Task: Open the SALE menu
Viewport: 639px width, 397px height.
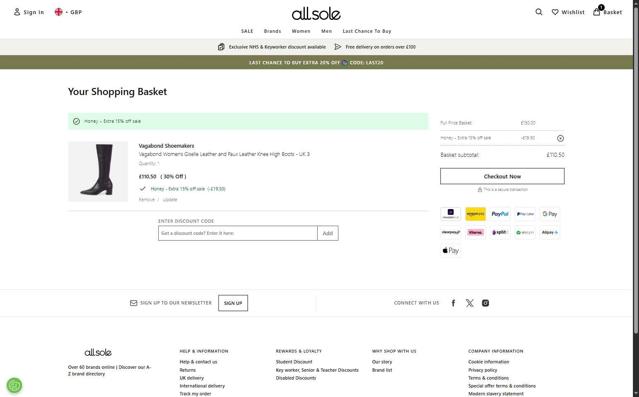Action: tap(247, 31)
